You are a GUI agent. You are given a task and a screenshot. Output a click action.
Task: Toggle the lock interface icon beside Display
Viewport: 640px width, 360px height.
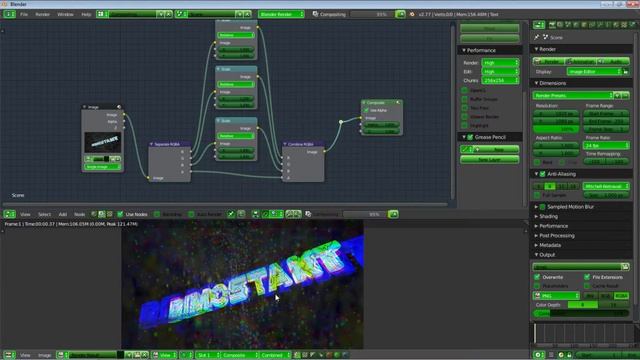[626, 72]
